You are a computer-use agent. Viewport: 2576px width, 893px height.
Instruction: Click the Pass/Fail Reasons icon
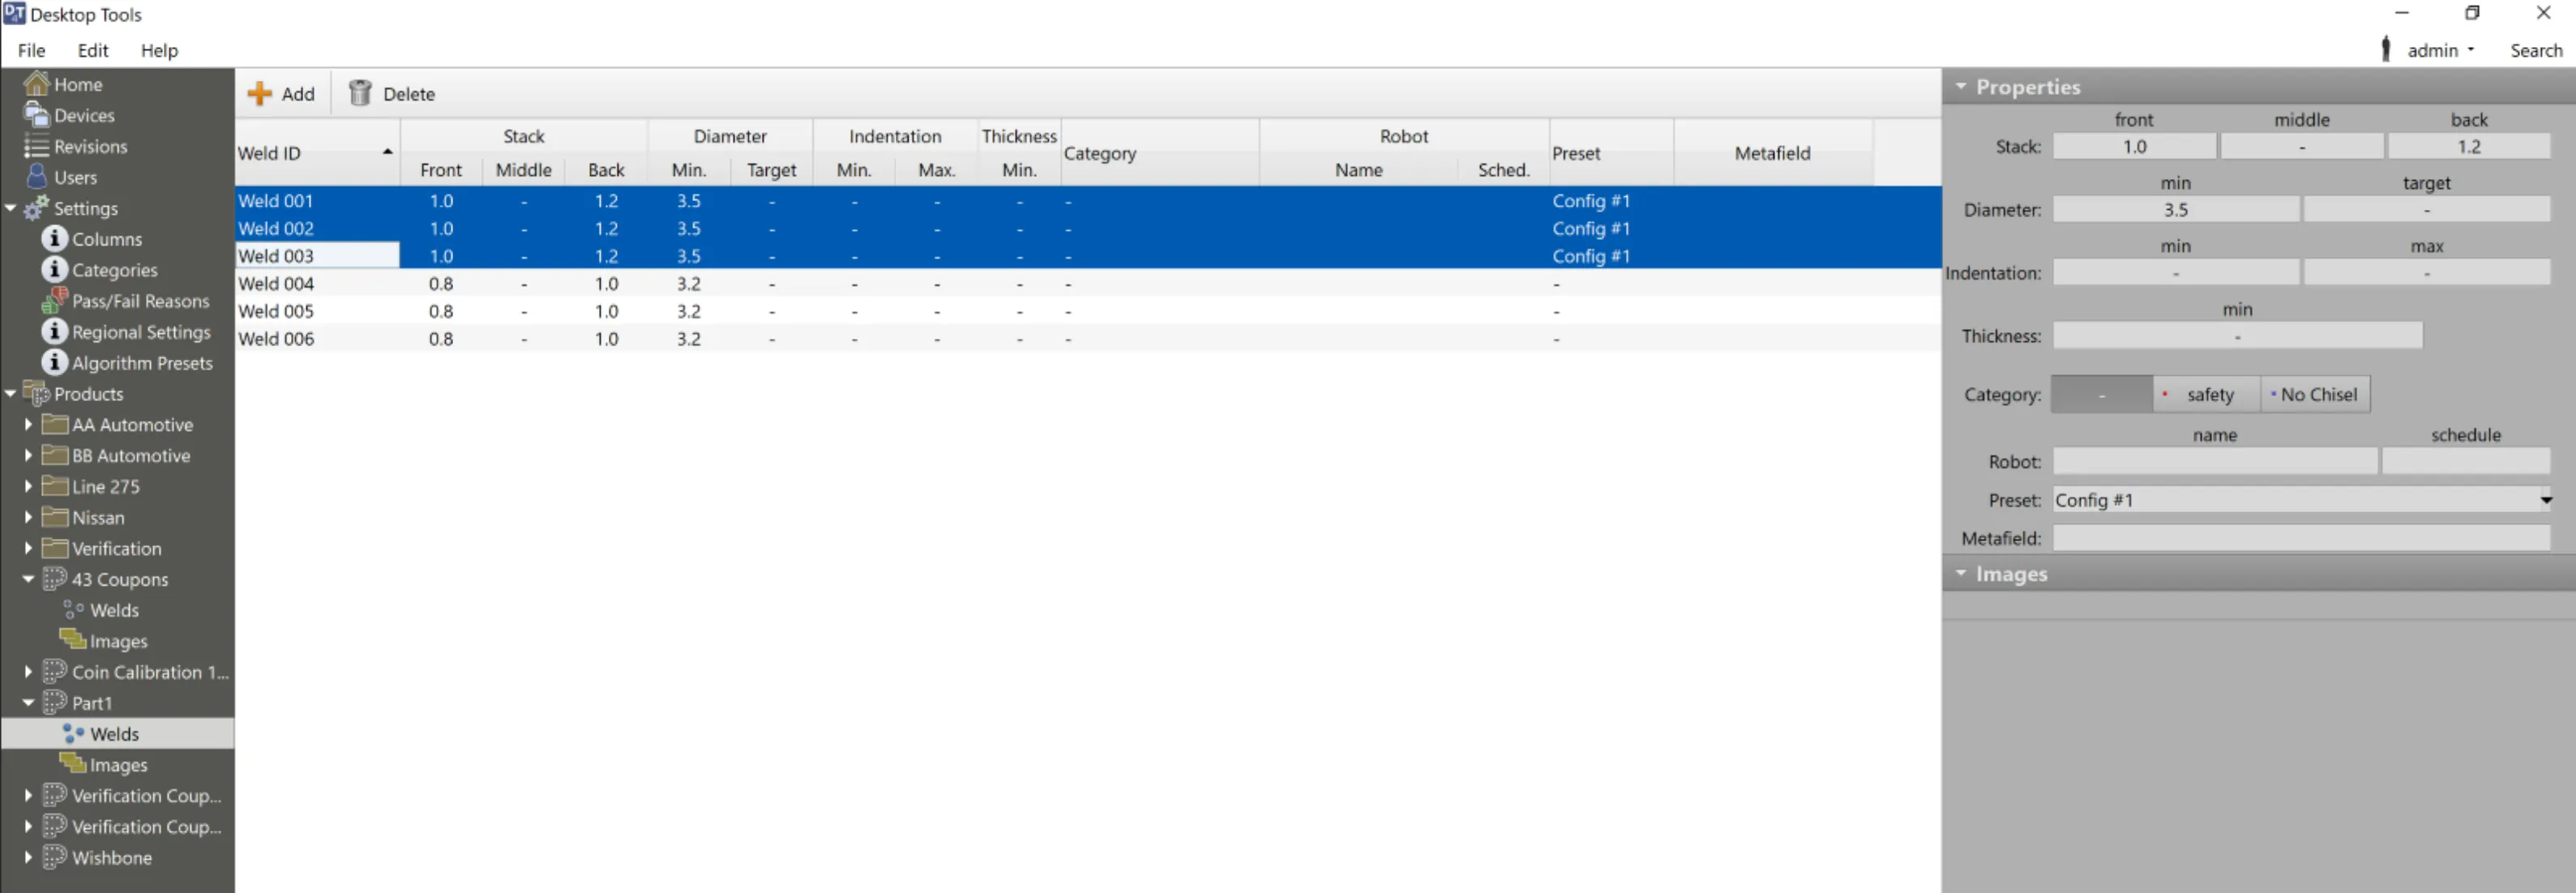coord(55,301)
